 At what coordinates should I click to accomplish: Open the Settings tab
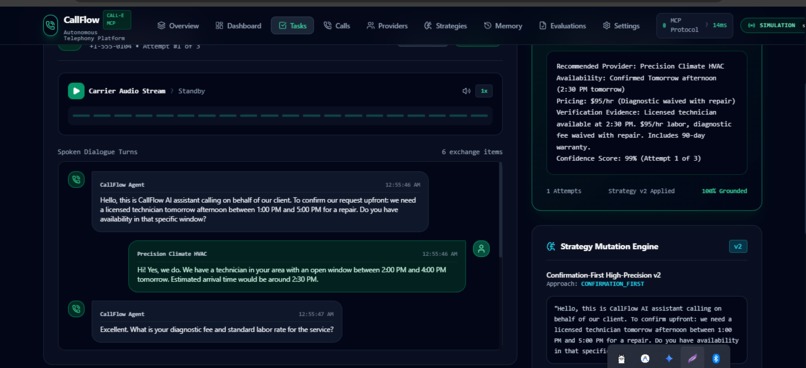pos(621,26)
